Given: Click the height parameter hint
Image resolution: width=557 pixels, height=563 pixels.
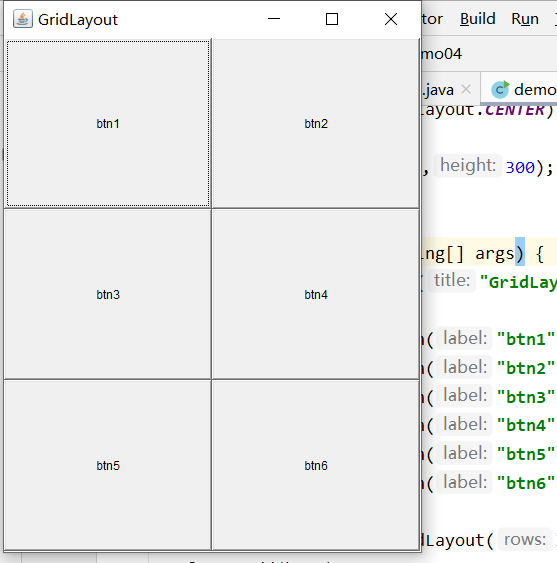Looking at the screenshot, I should [x=468, y=166].
